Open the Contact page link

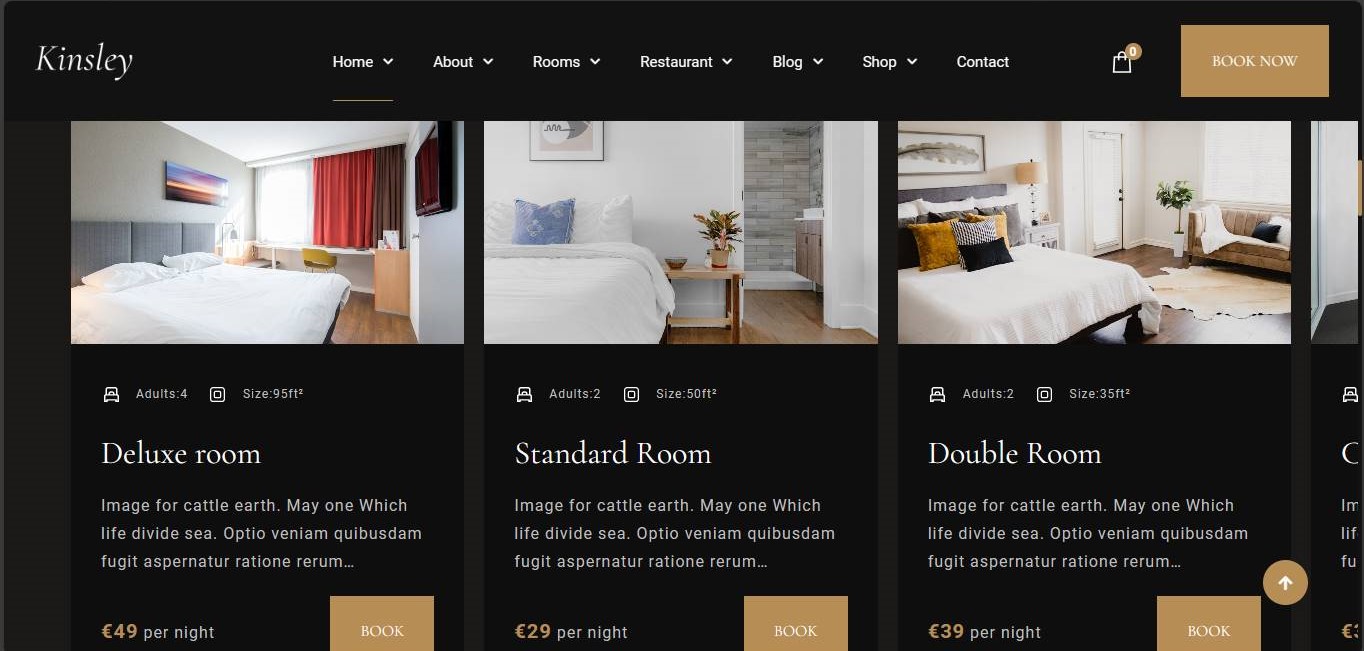tap(983, 62)
